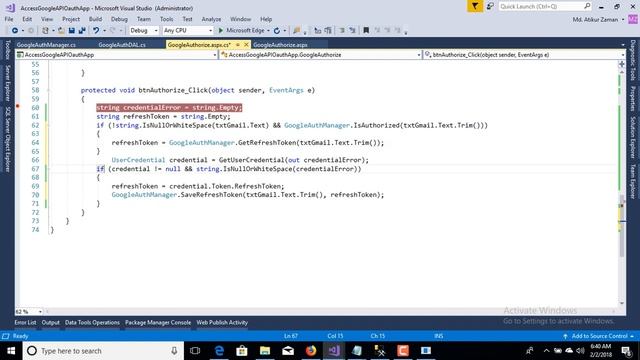
Task: Click the Save file toolbar icon
Action: (x=72, y=31)
